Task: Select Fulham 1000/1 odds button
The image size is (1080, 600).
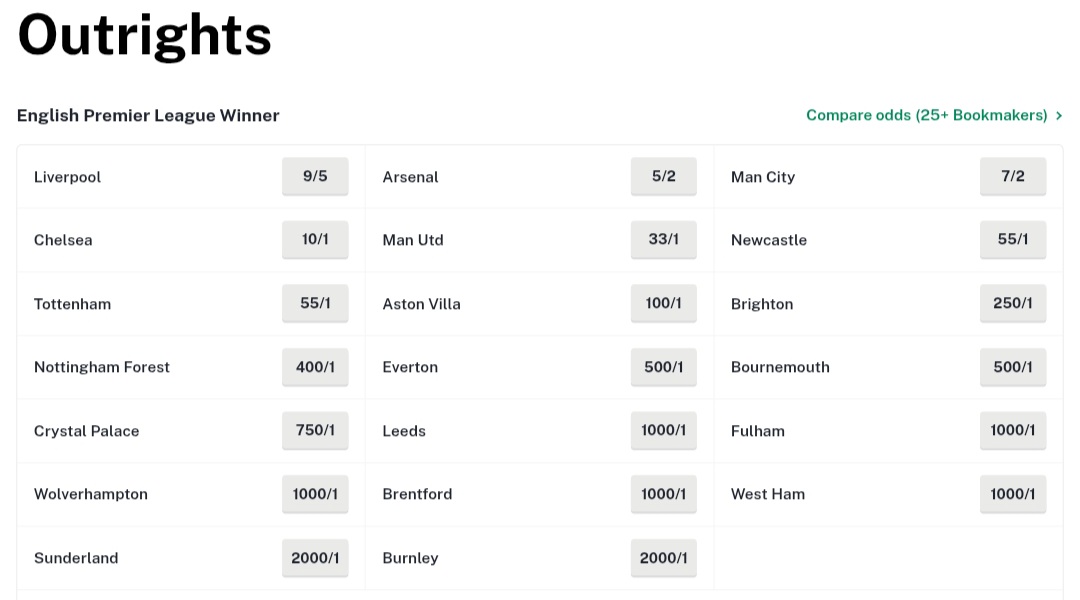Action: (1012, 431)
